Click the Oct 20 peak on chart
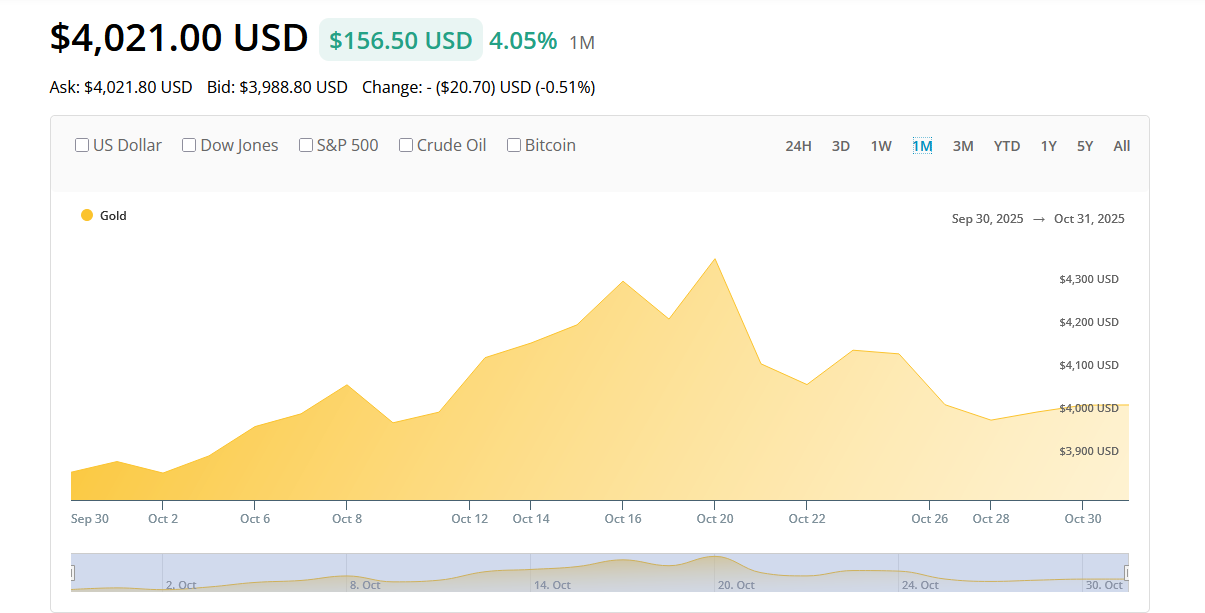This screenshot has width=1205, height=613. pos(714,259)
